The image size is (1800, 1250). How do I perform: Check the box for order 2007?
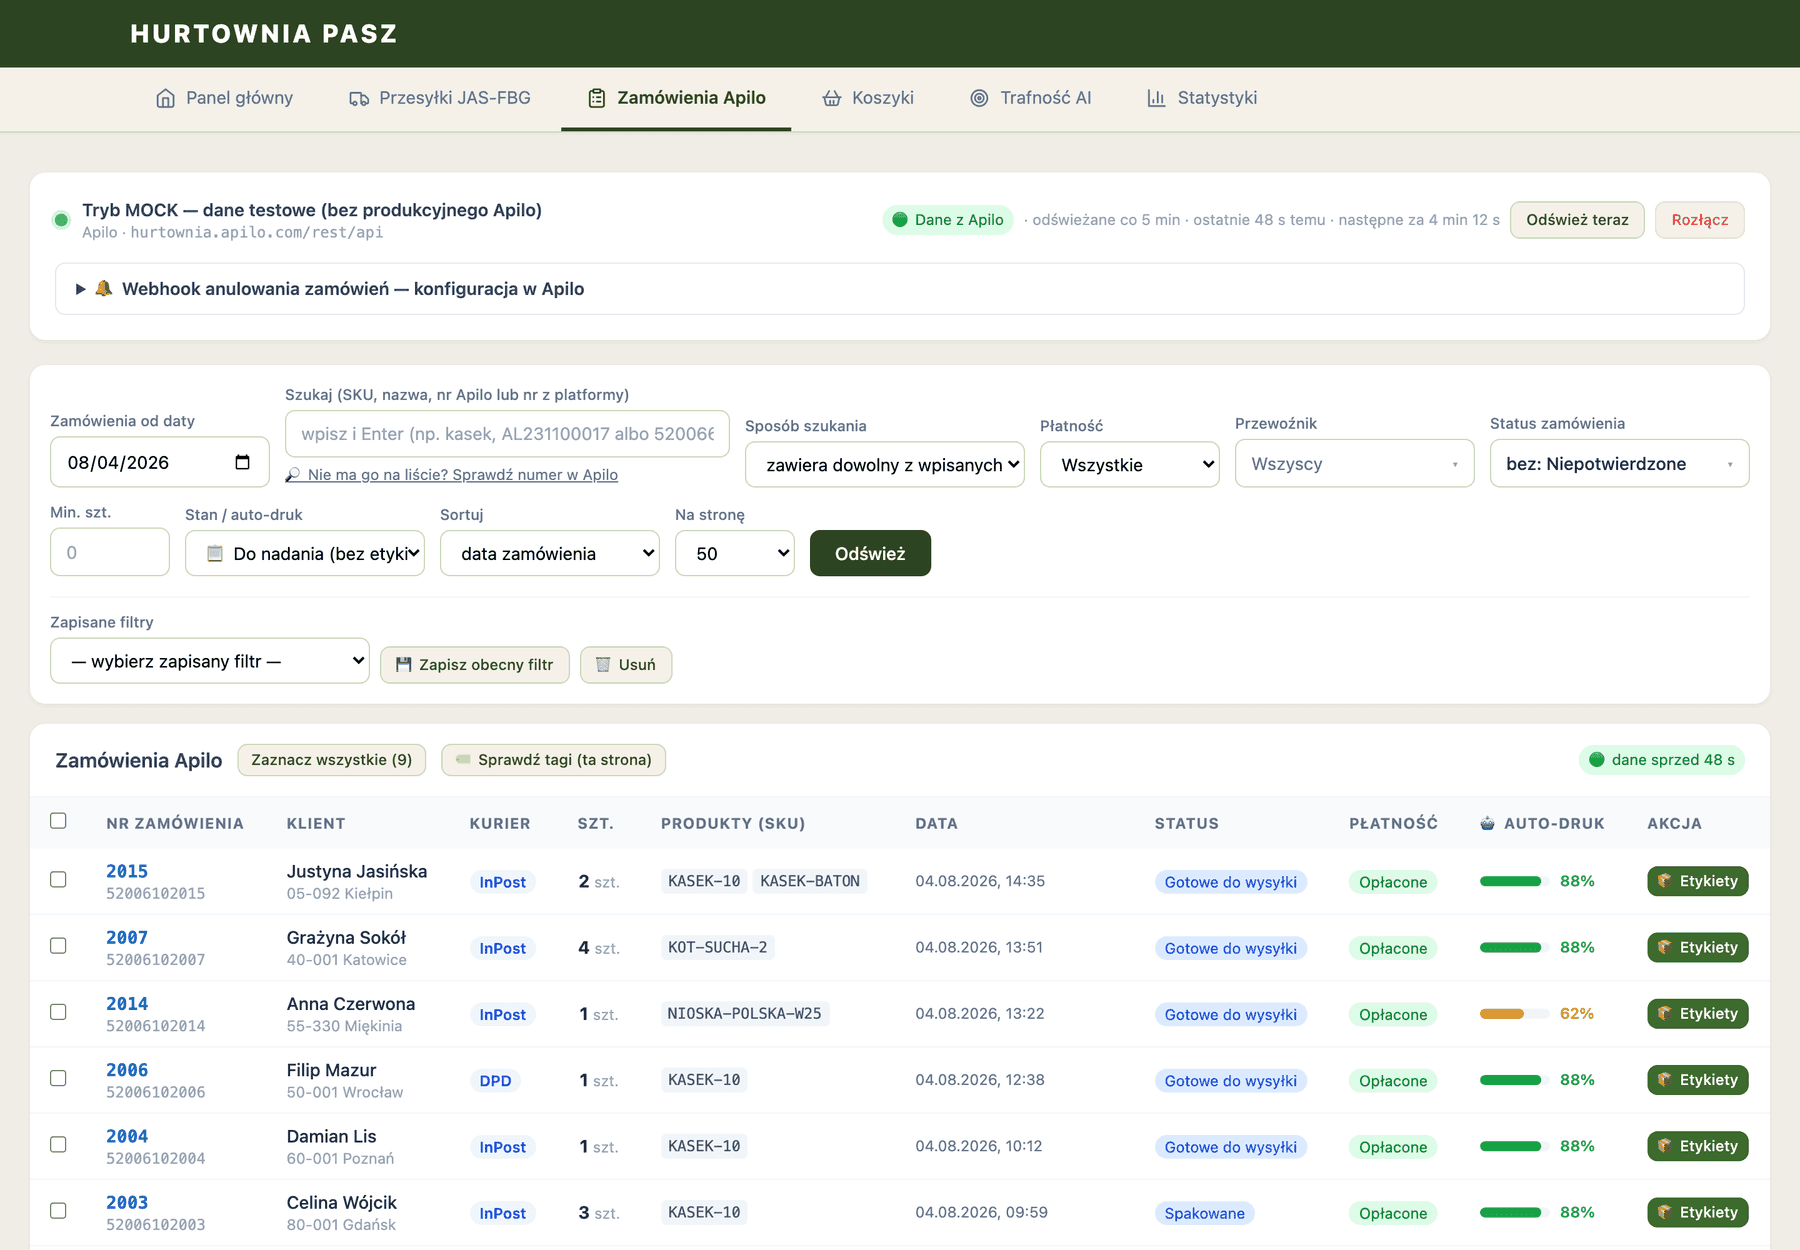pyautogui.click(x=58, y=946)
